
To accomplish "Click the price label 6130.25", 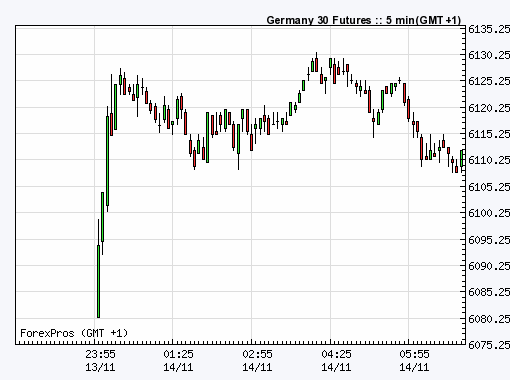I will (489, 55).
